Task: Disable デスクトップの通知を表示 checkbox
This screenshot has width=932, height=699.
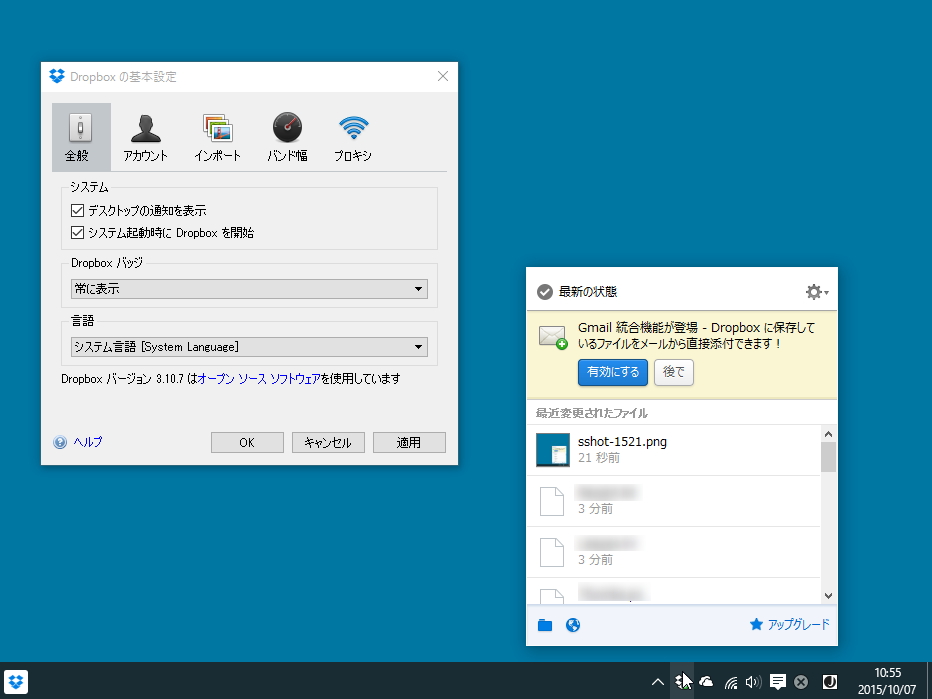Action: [x=77, y=210]
